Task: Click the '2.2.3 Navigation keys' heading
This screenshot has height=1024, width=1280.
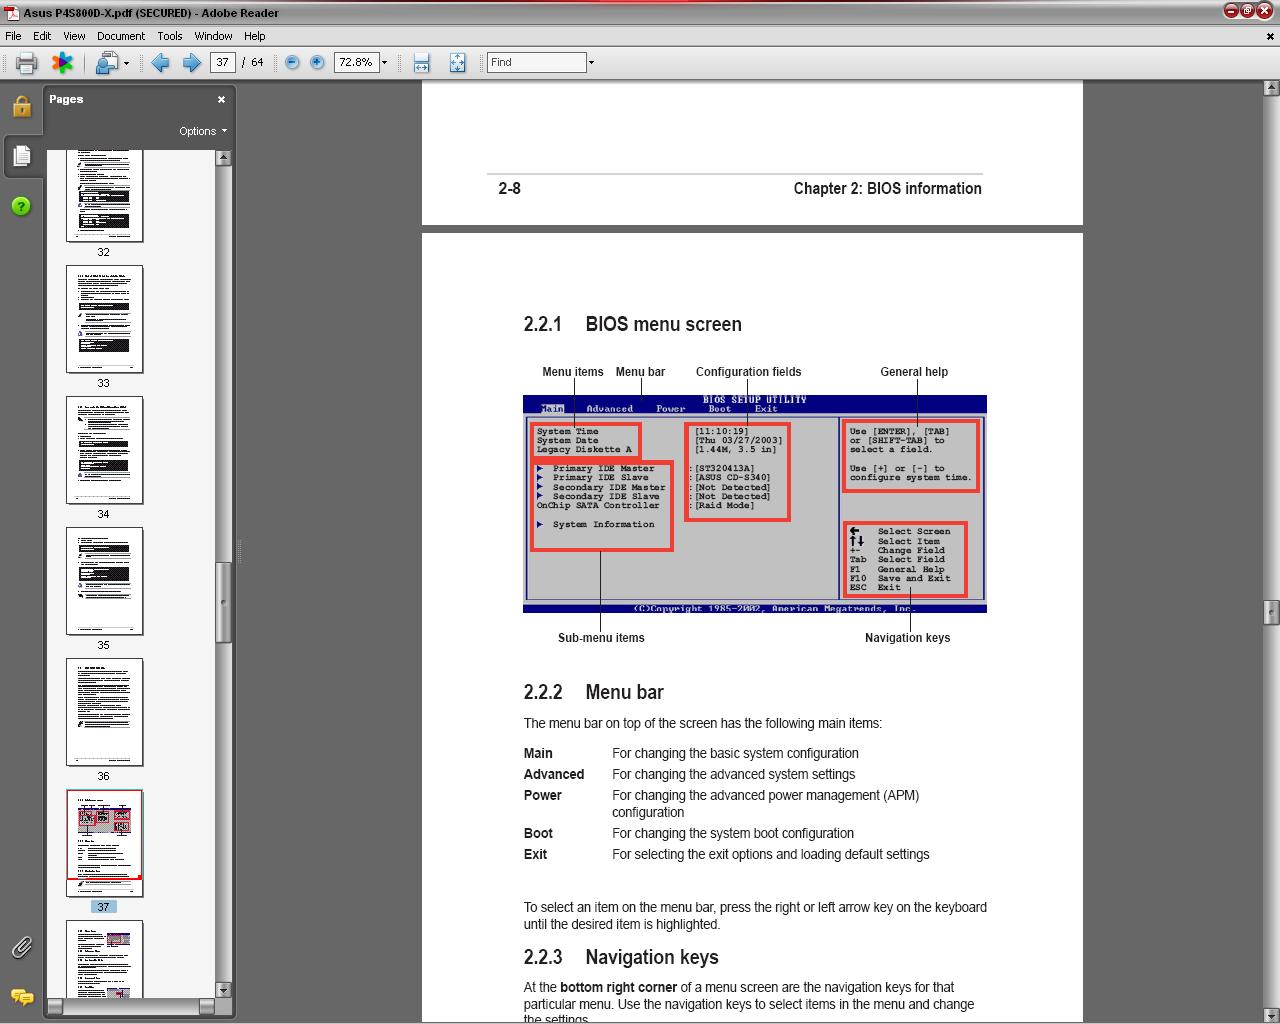Action: [620, 957]
